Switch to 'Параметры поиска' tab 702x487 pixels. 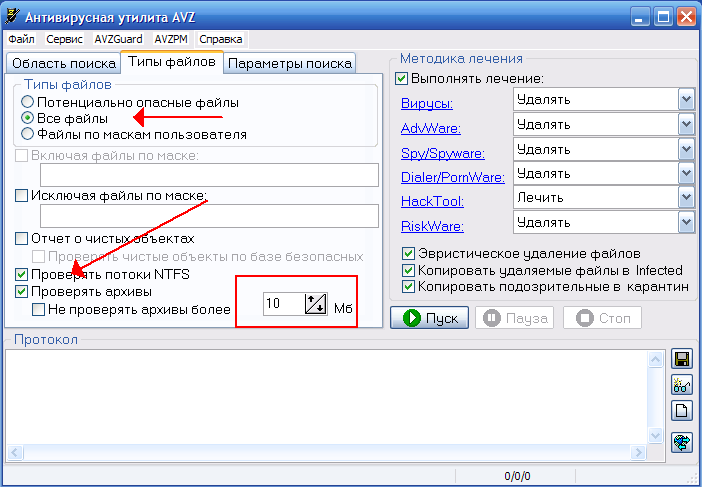click(290, 63)
